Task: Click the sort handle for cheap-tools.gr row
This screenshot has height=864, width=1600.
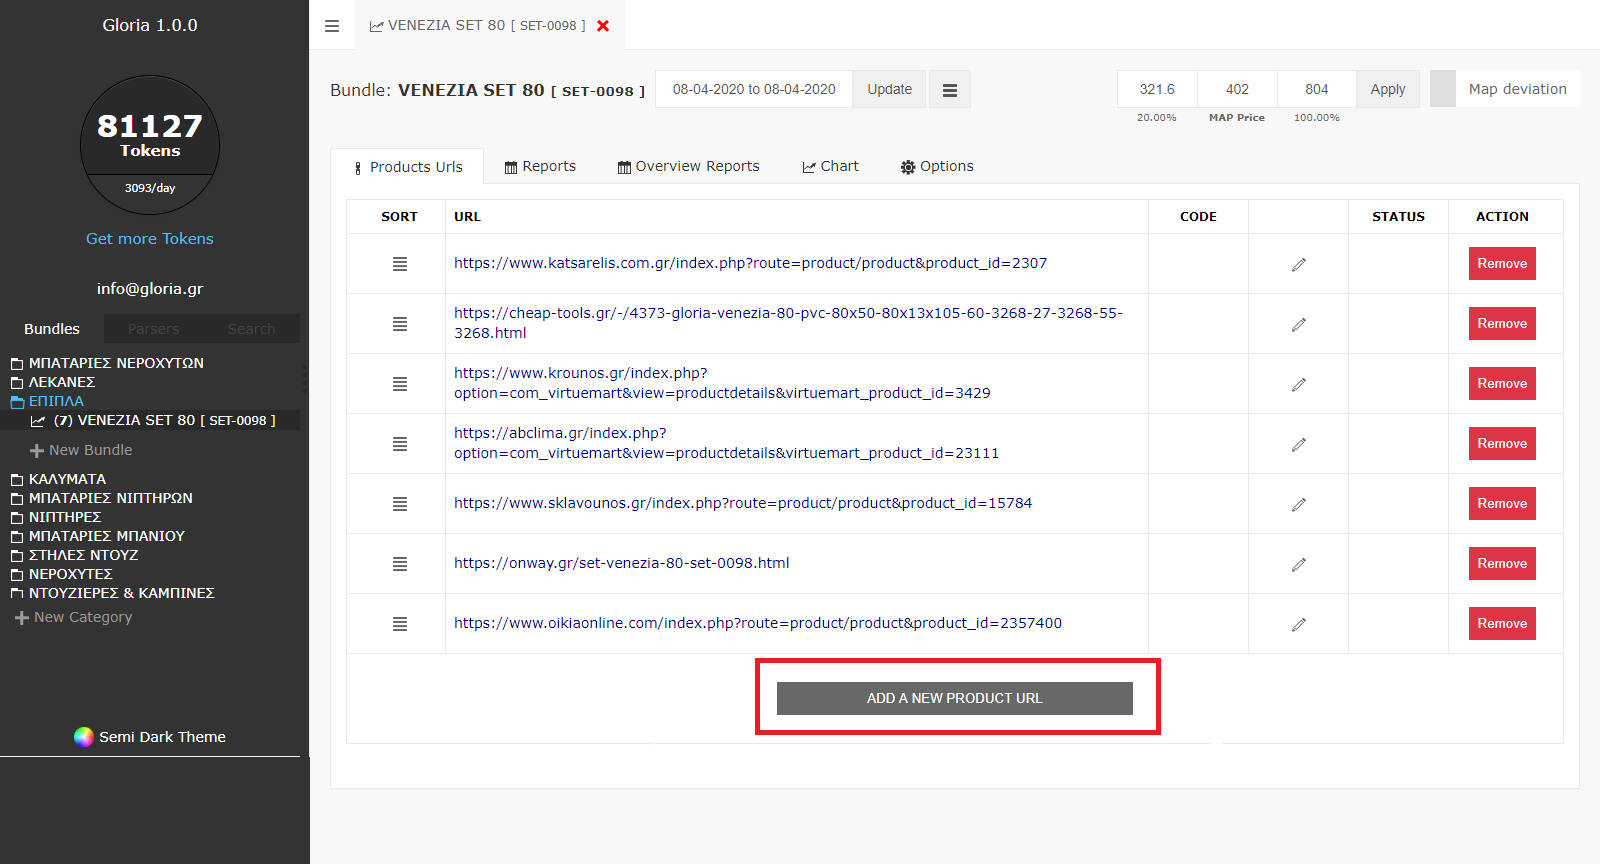Action: (400, 324)
